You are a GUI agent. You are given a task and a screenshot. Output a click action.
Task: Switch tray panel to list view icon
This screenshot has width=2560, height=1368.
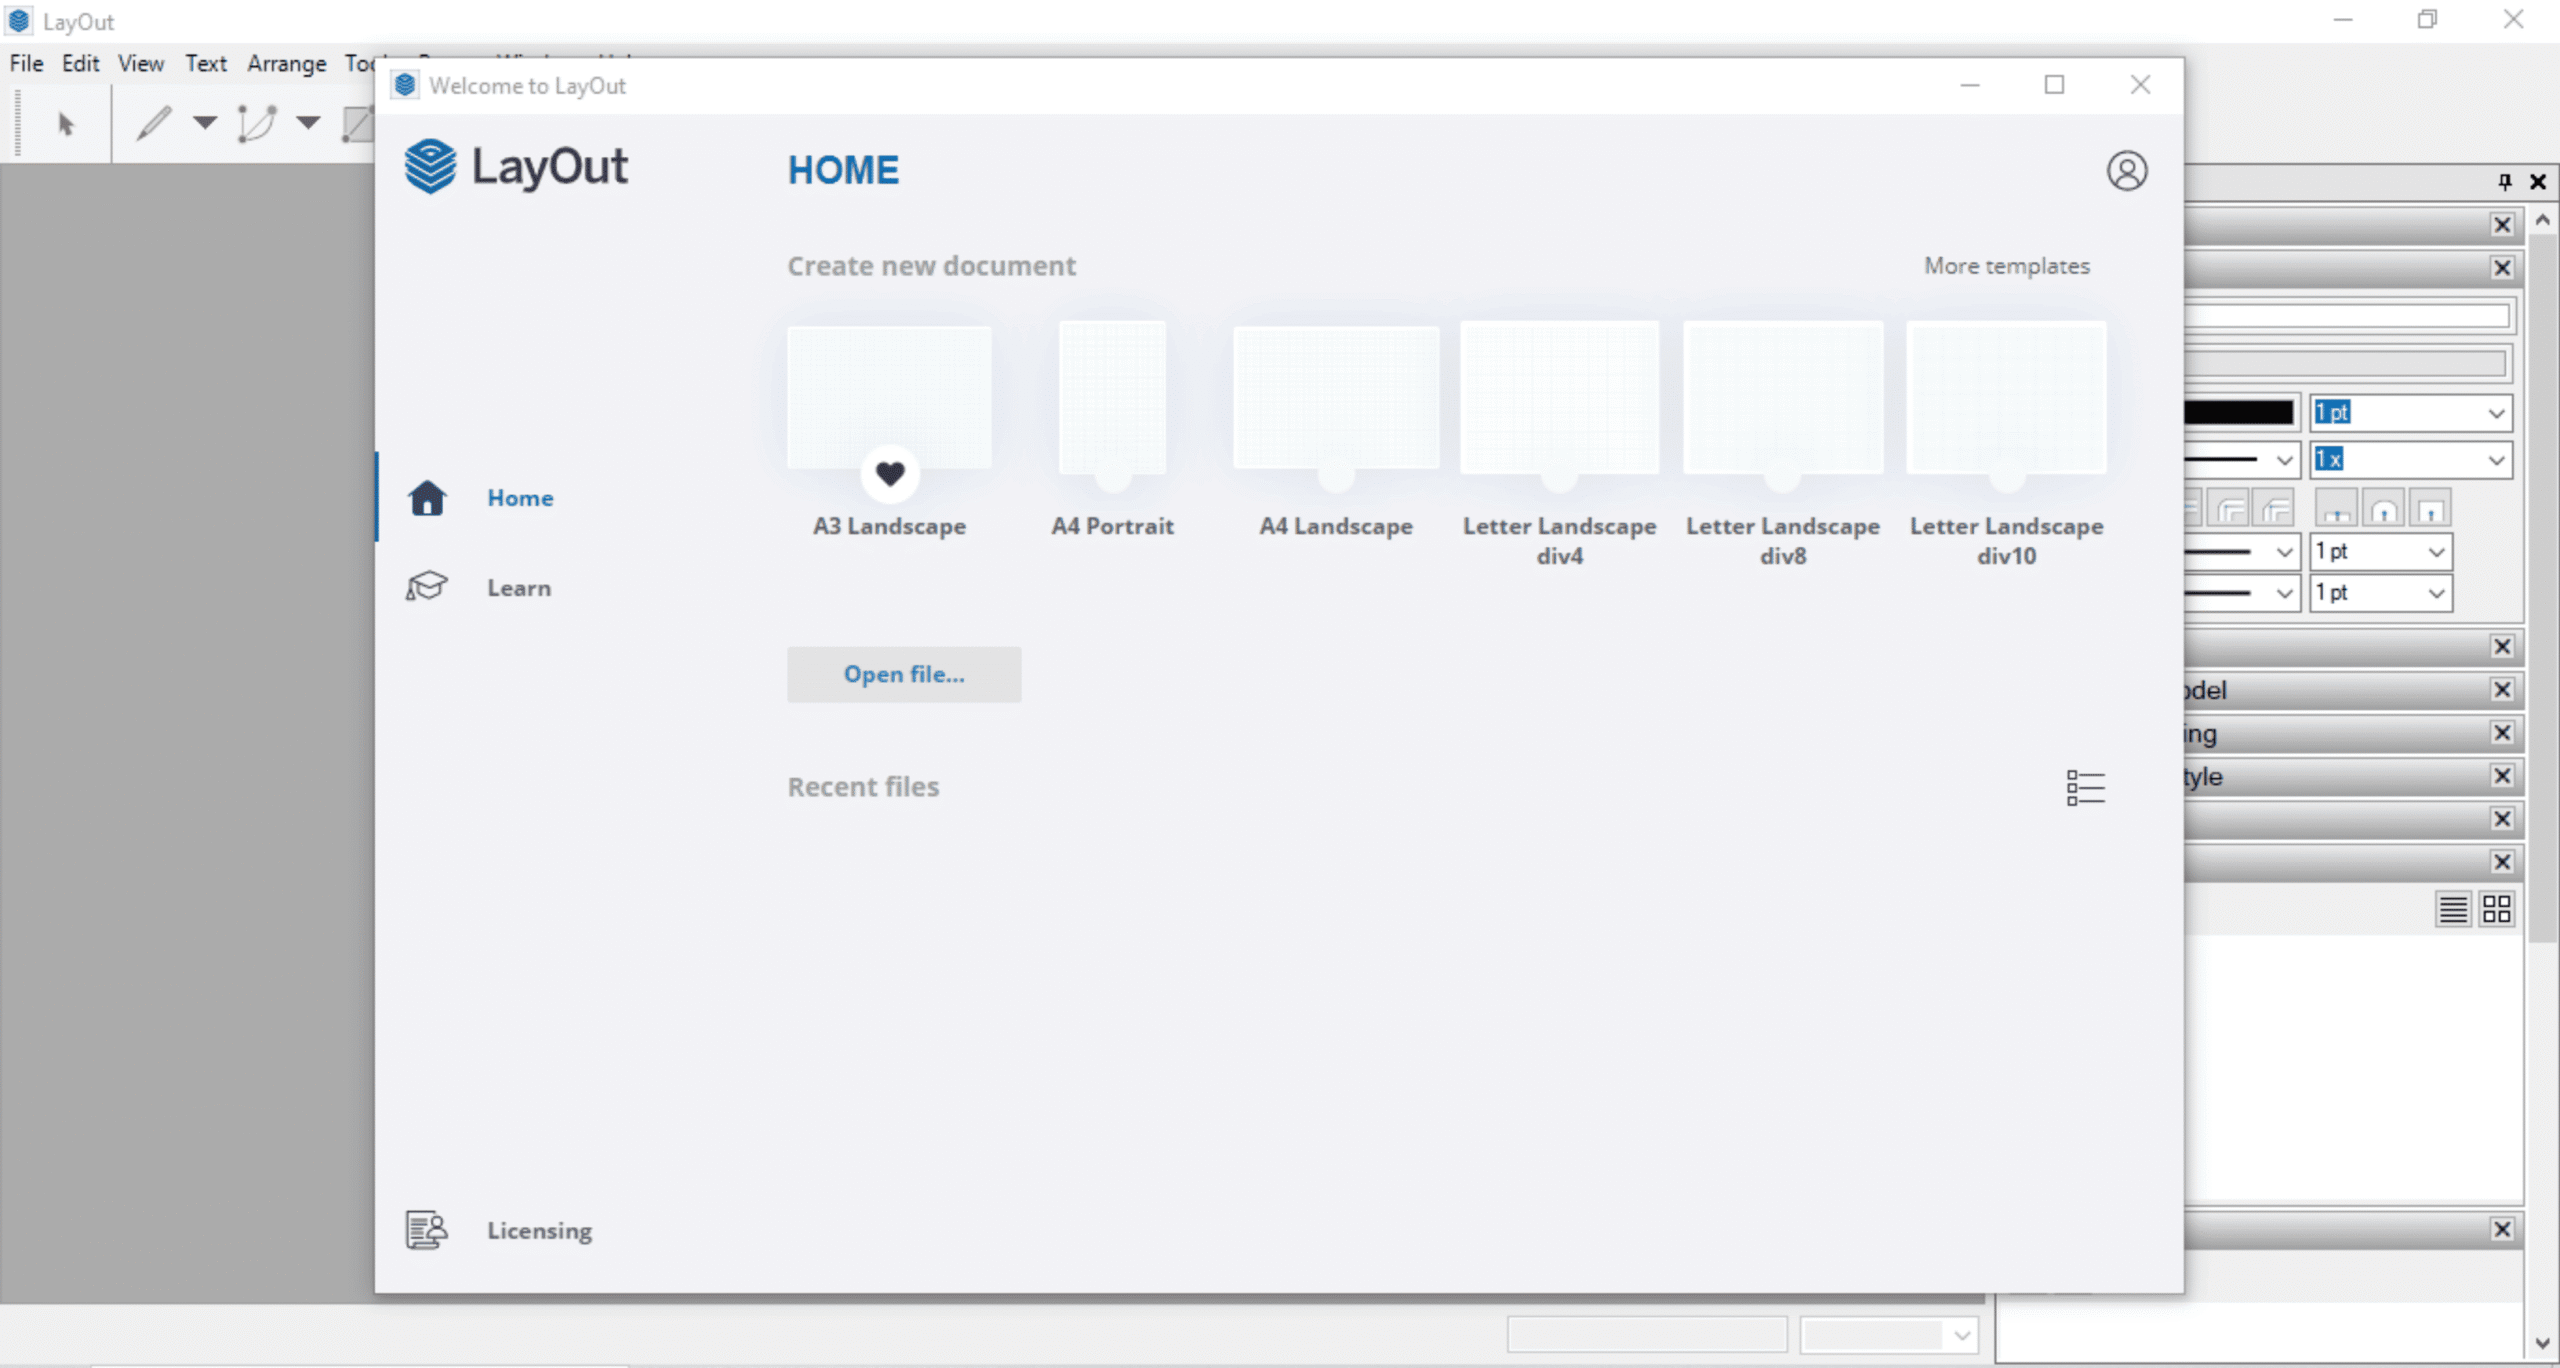[x=2453, y=909]
